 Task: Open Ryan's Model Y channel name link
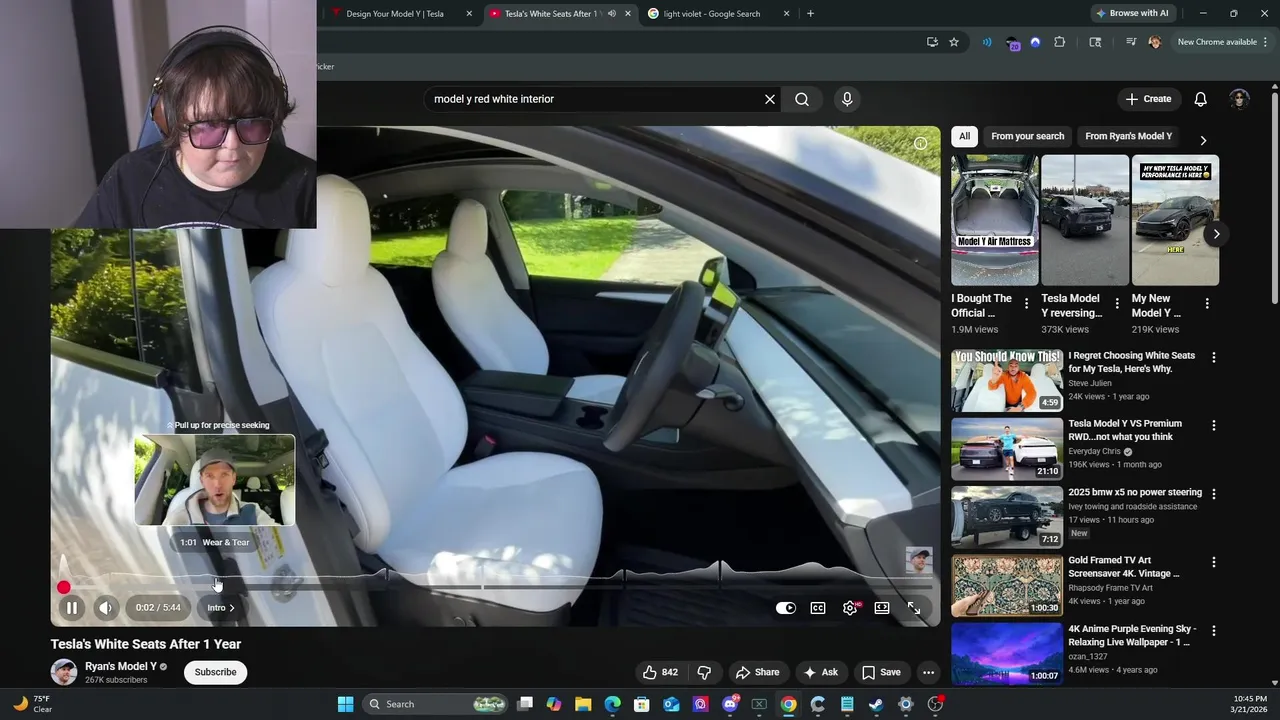tap(121, 666)
